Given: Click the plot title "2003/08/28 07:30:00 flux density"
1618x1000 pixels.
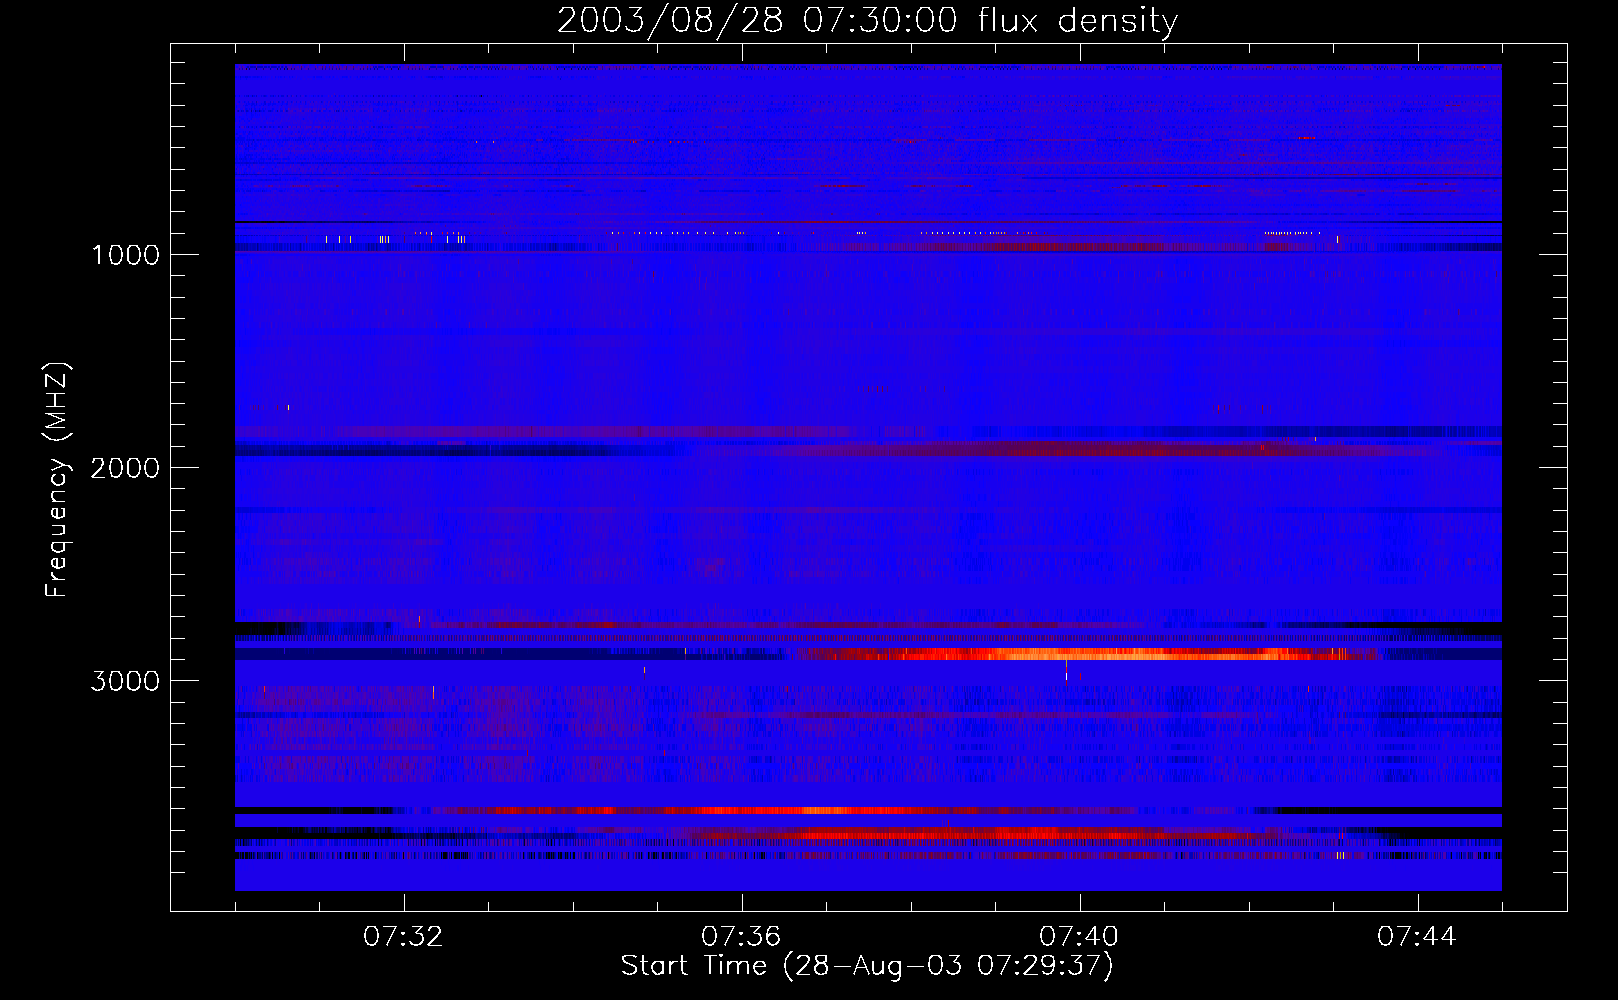Looking at the screenshot, I should [867, 20].
